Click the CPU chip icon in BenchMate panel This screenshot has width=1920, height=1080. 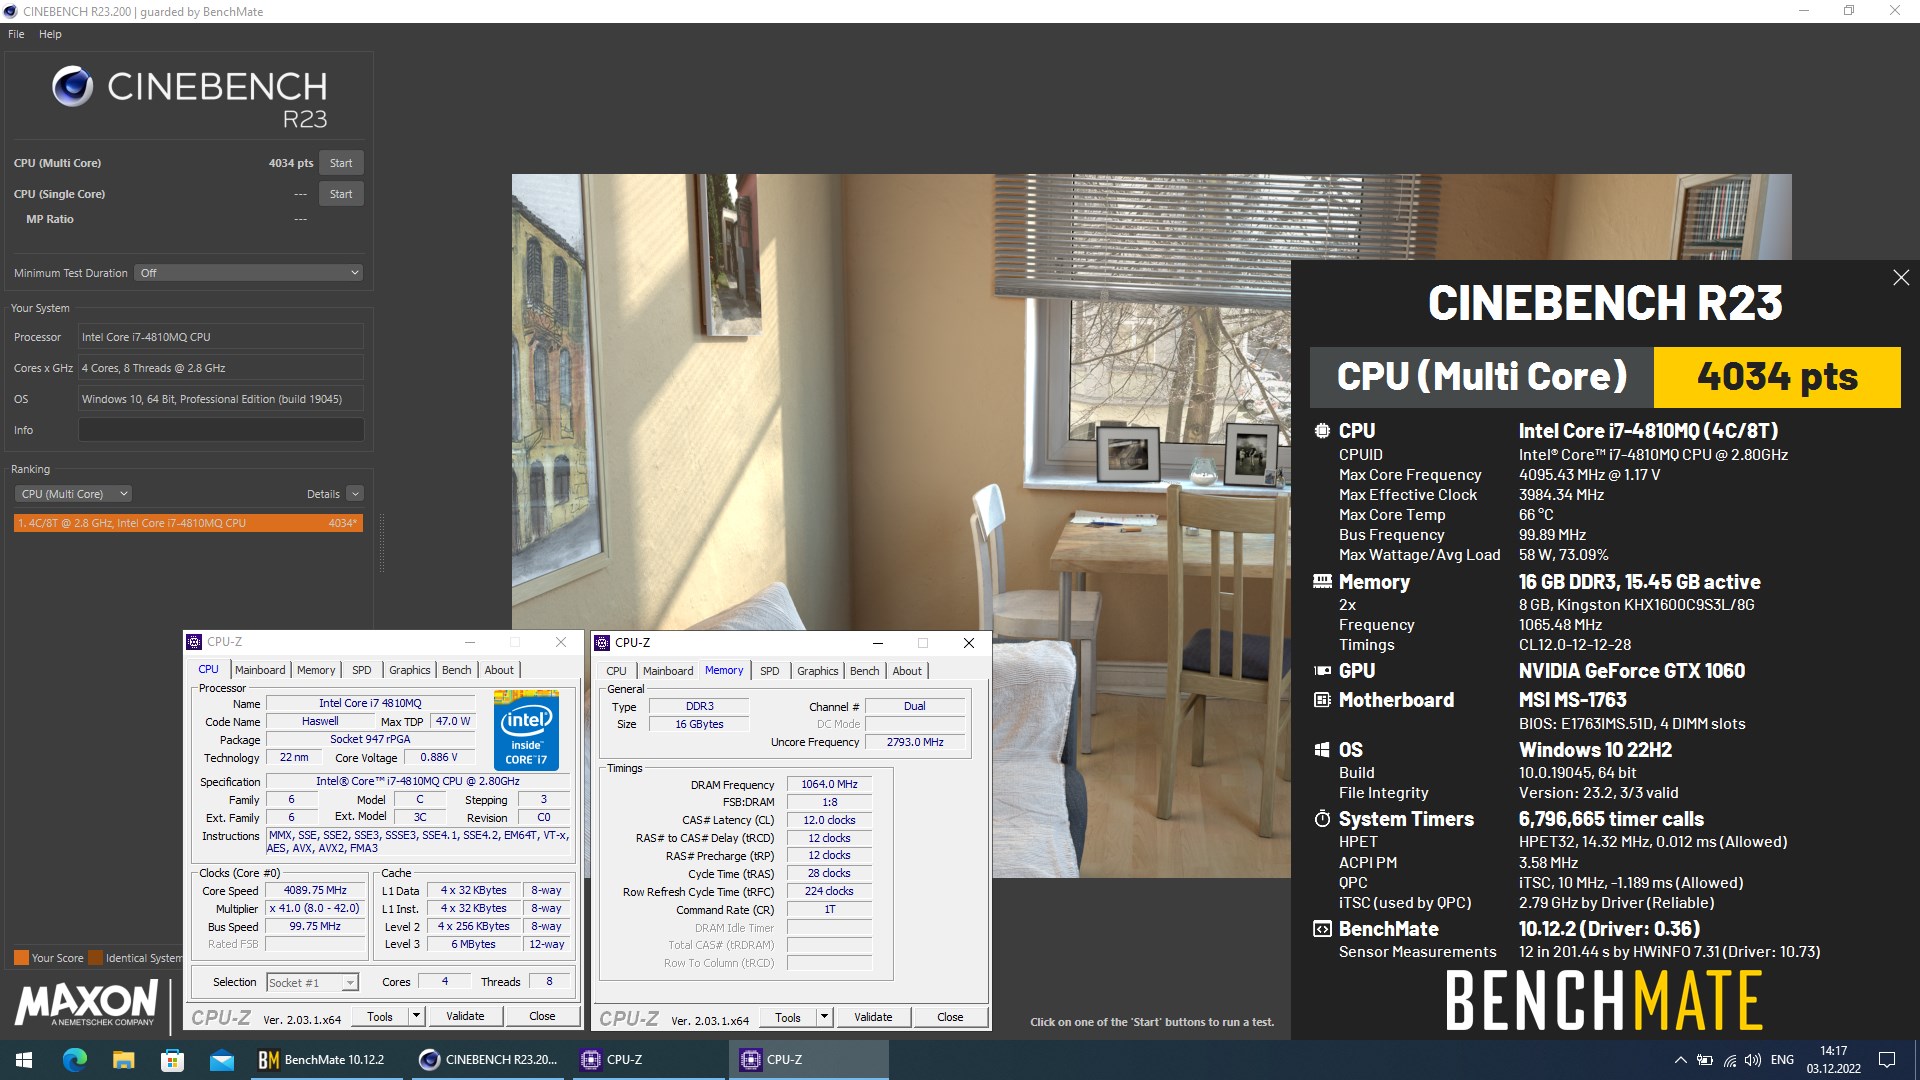1322,431
